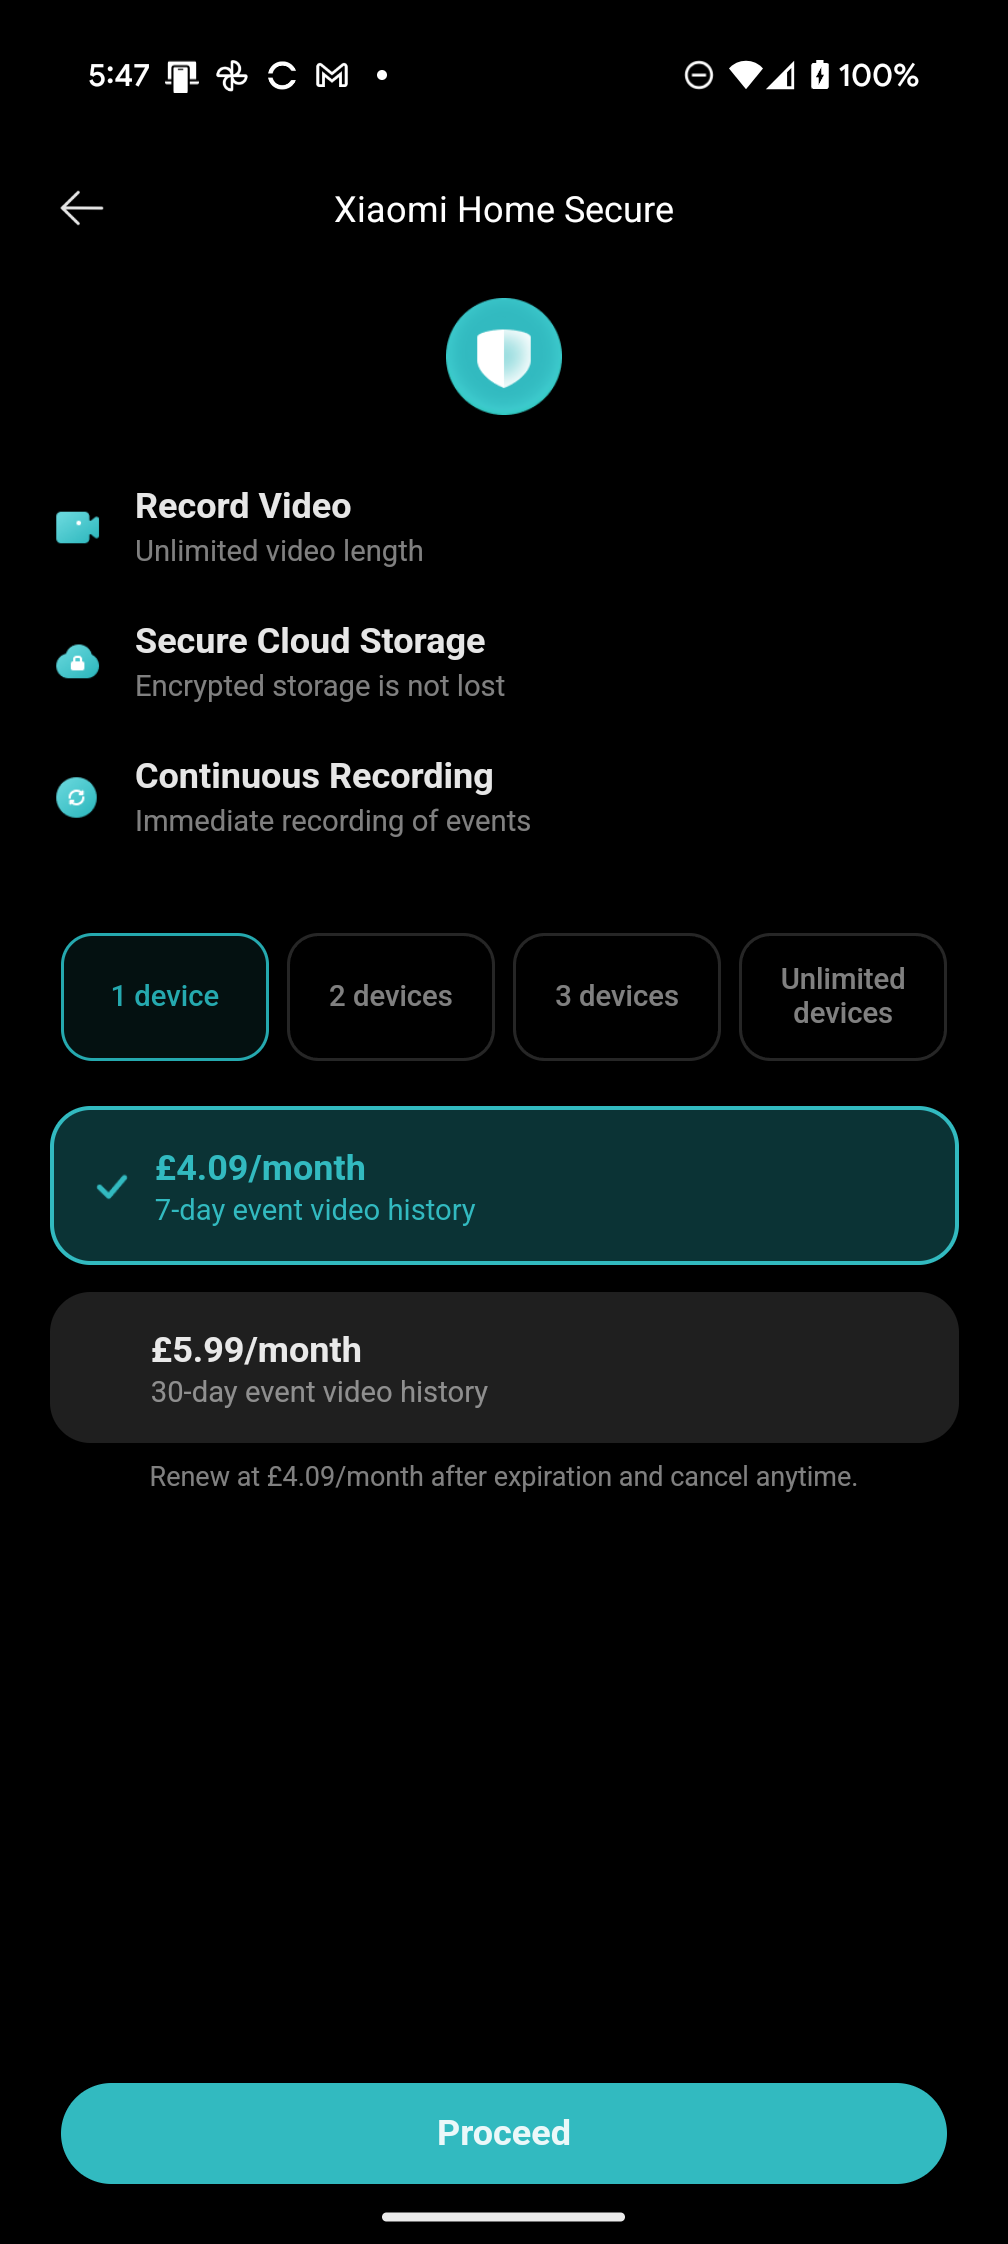
Task: Choose the 3 devices option
Action: (x=617, y=997)
